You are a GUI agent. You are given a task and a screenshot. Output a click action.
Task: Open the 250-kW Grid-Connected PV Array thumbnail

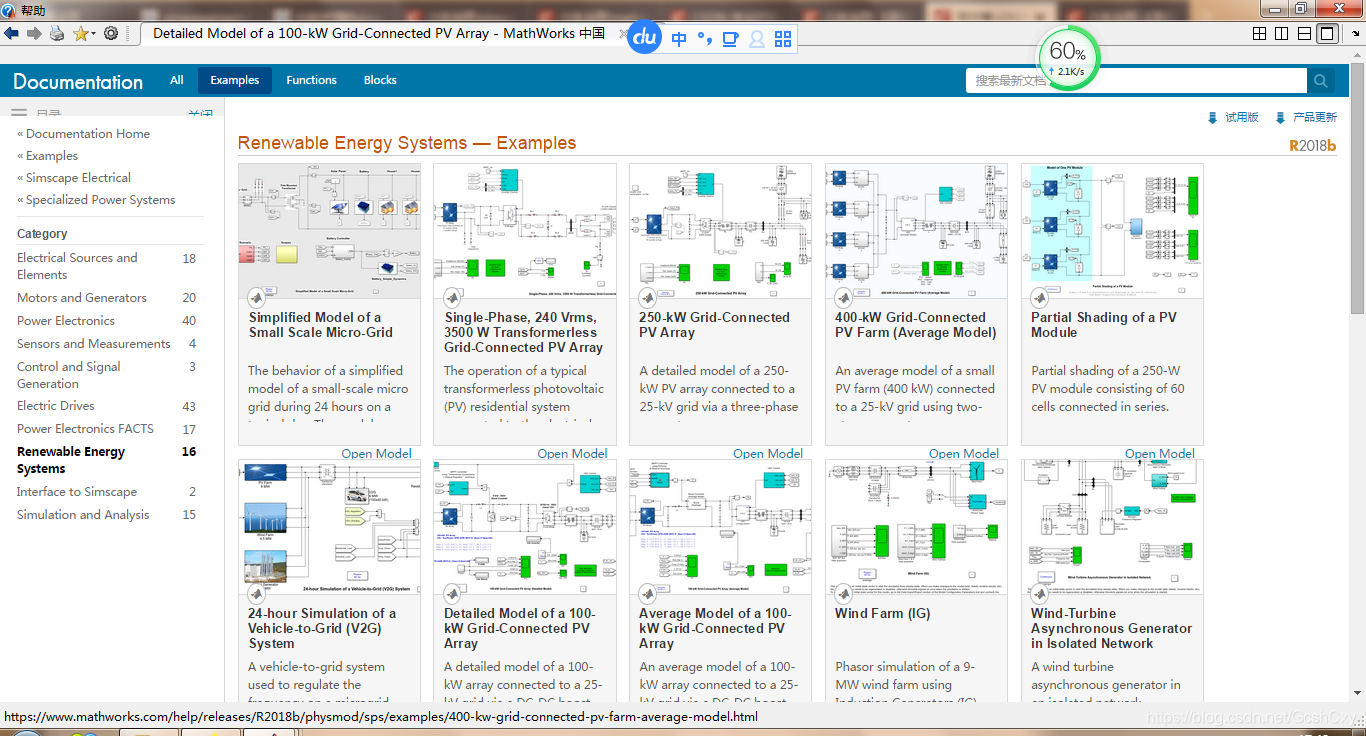720,231
